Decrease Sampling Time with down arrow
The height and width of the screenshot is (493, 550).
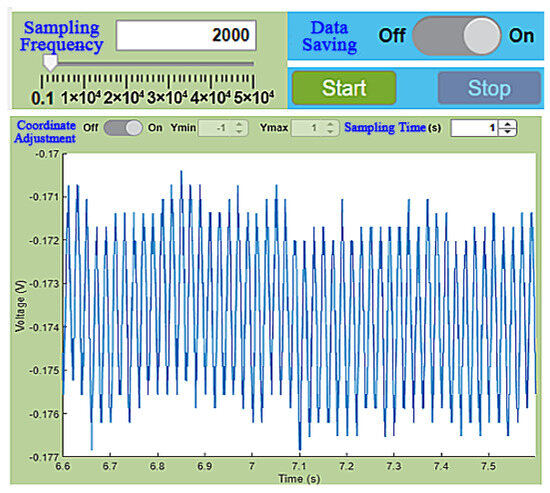(x=508, y=132)
